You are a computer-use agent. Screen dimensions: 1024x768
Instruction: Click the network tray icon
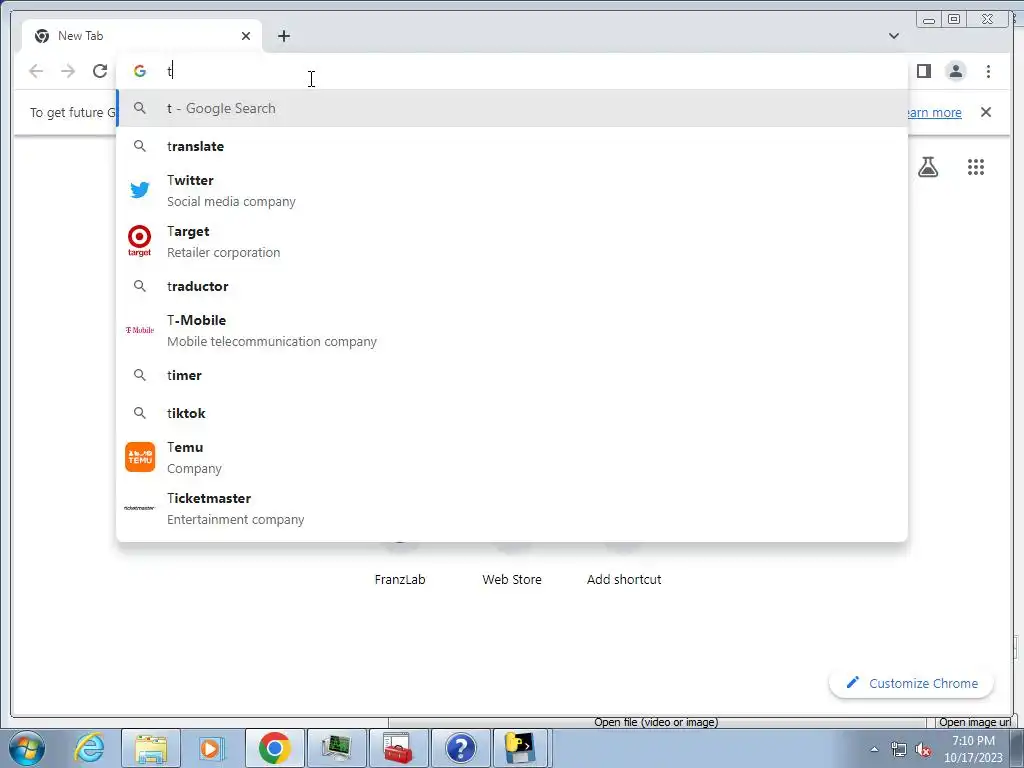tap(899, 749)
